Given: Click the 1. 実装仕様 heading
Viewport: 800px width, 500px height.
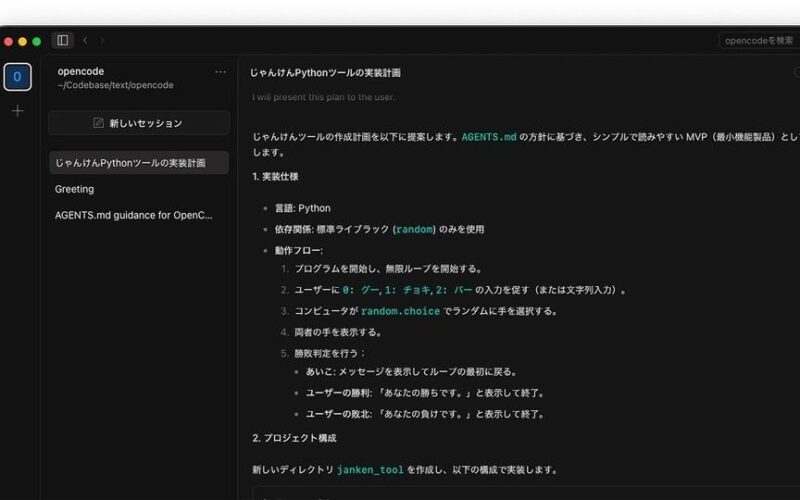Looking at the screenshot, I should [276, 177].
